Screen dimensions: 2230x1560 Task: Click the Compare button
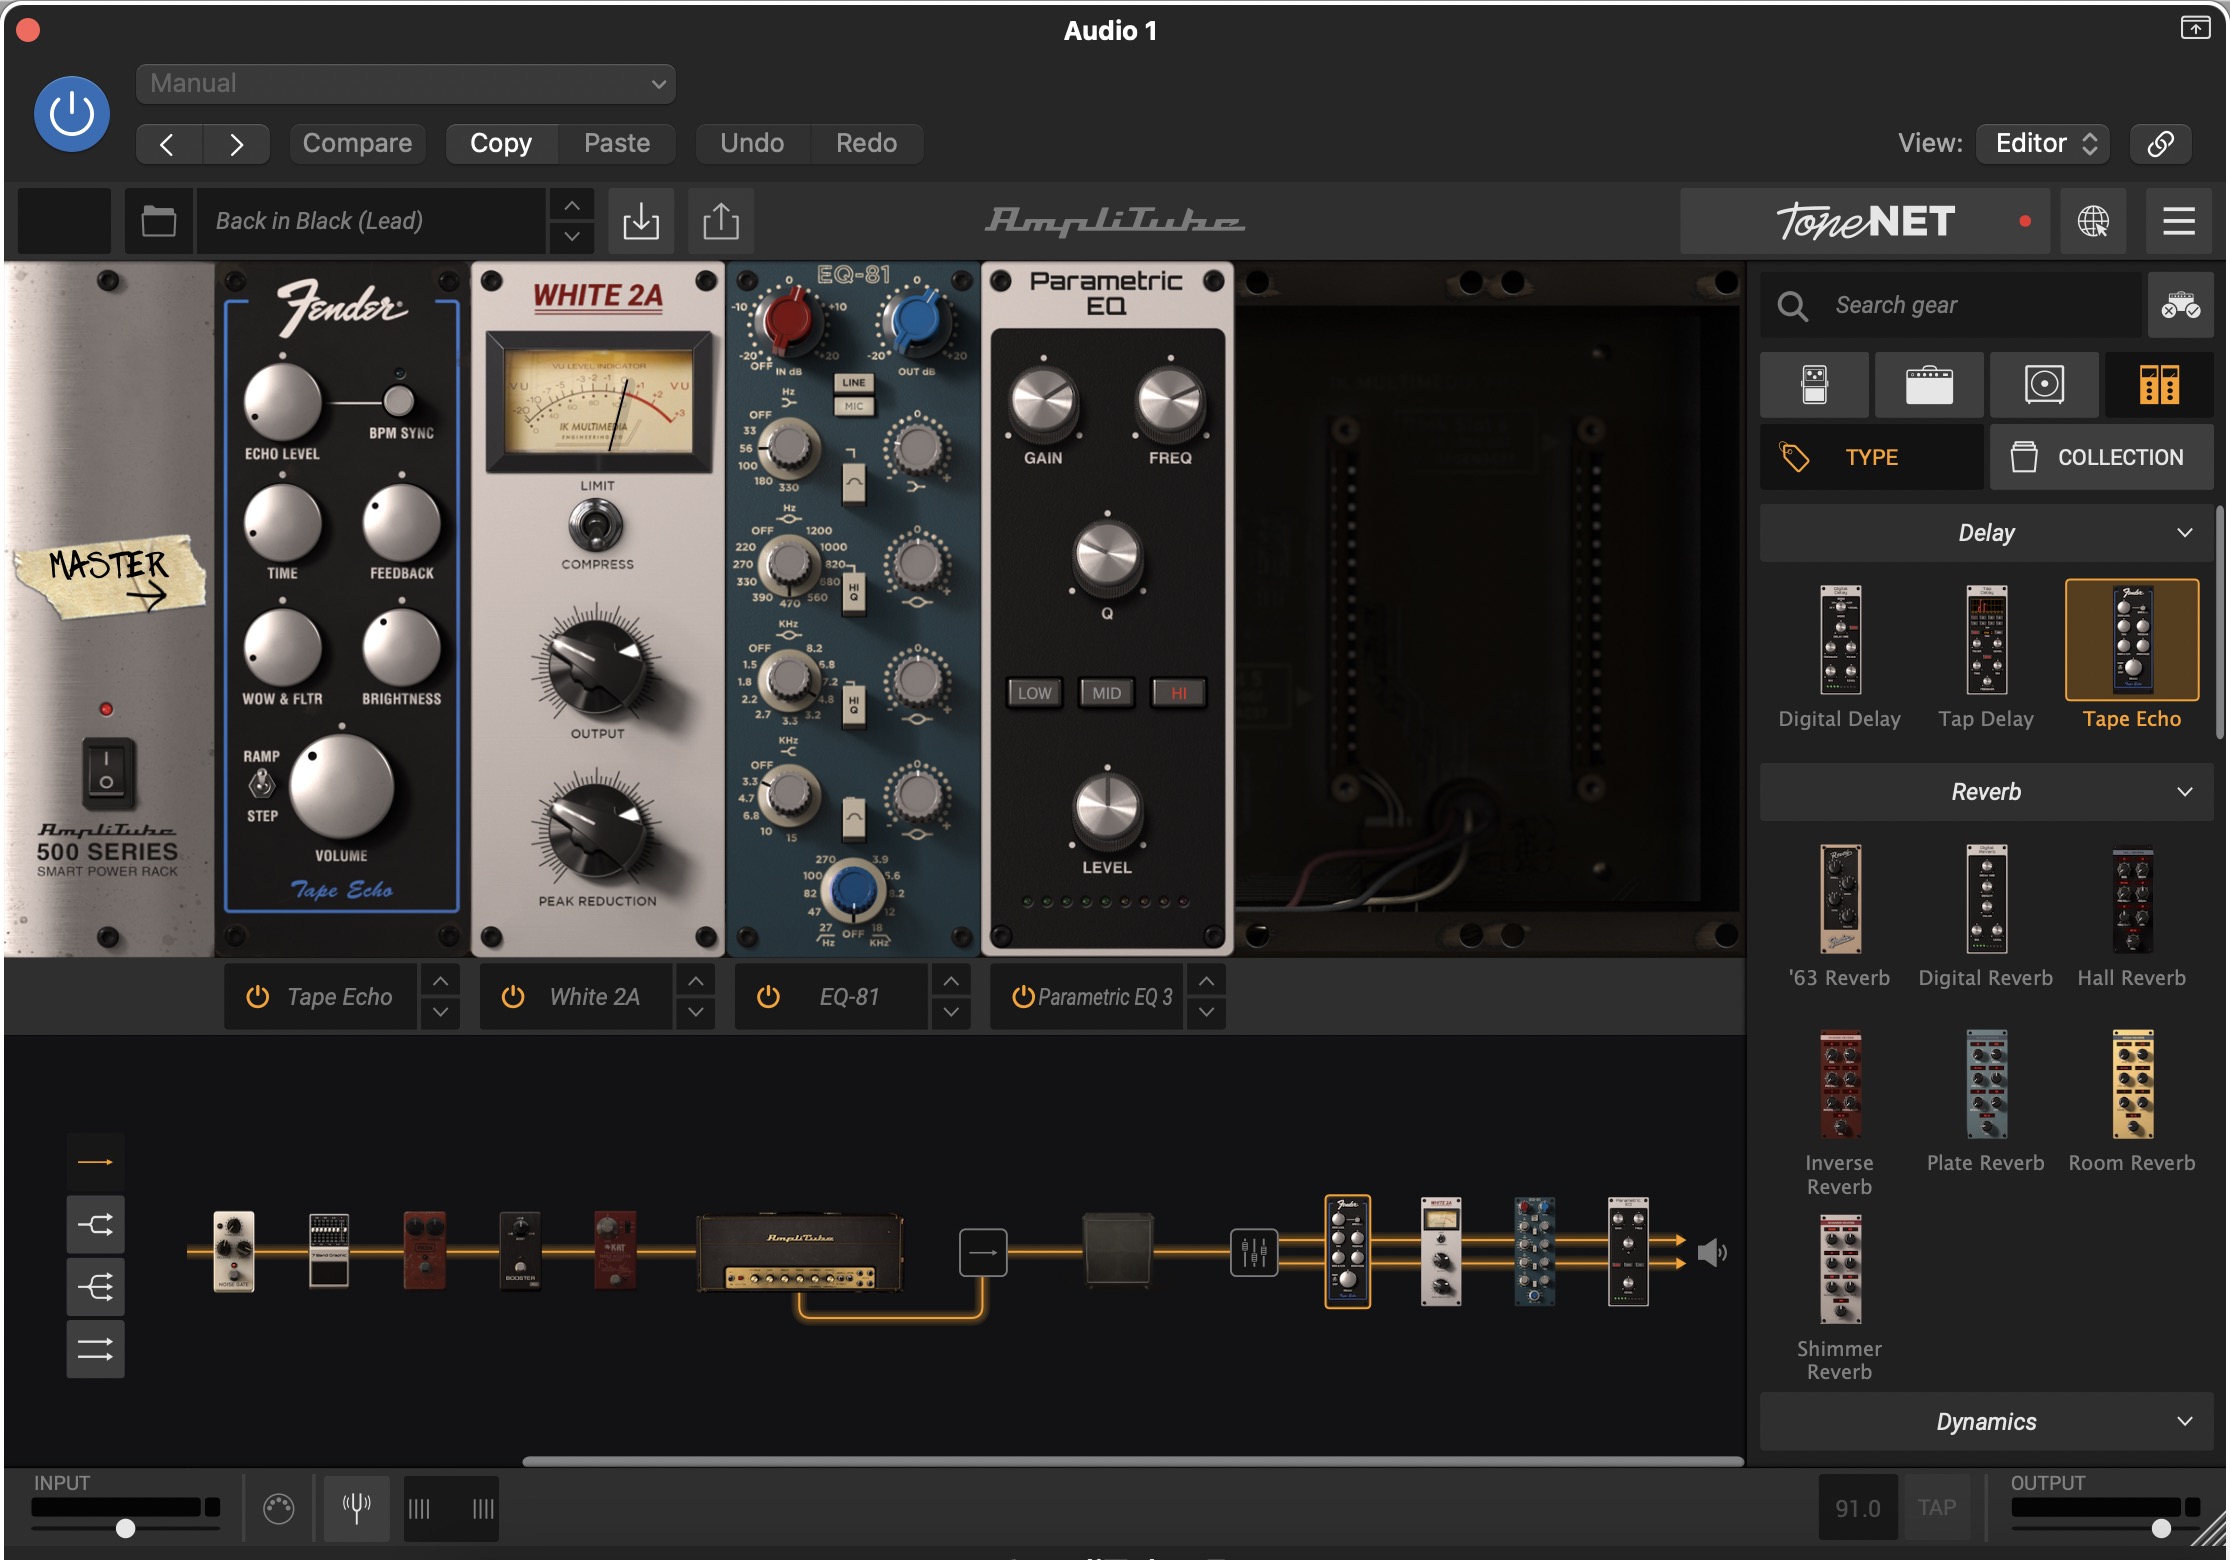pyautogui.click(x=357, y=143)
